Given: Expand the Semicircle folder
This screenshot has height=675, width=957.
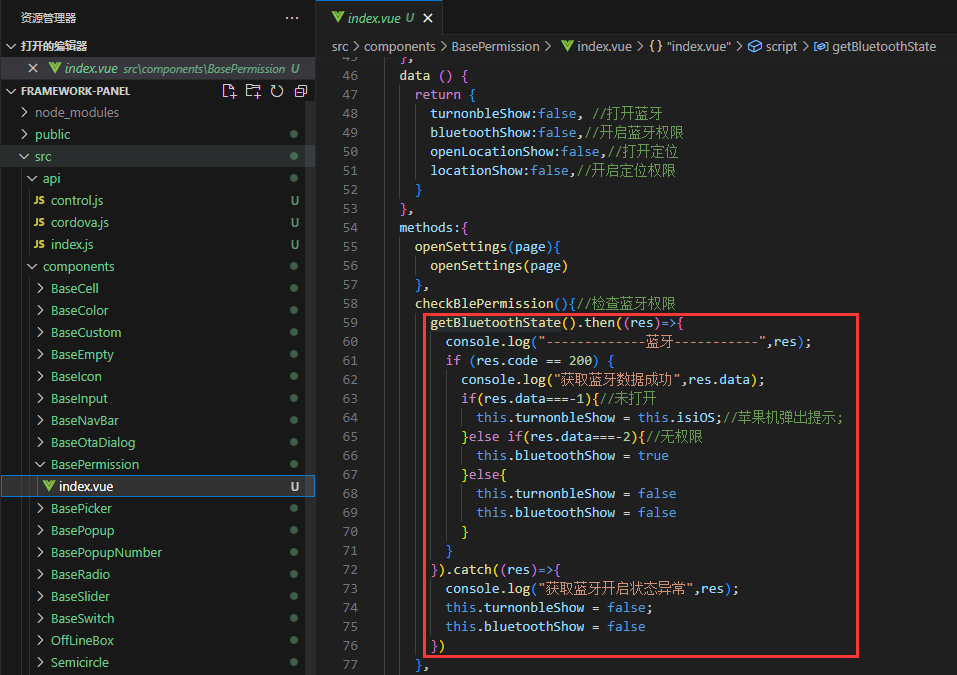Looking at the screenshot, I should click(x=40, y=662).
